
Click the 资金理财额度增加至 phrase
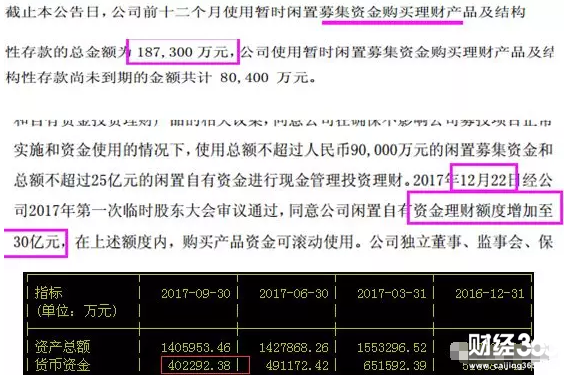[x=483, y=210]
